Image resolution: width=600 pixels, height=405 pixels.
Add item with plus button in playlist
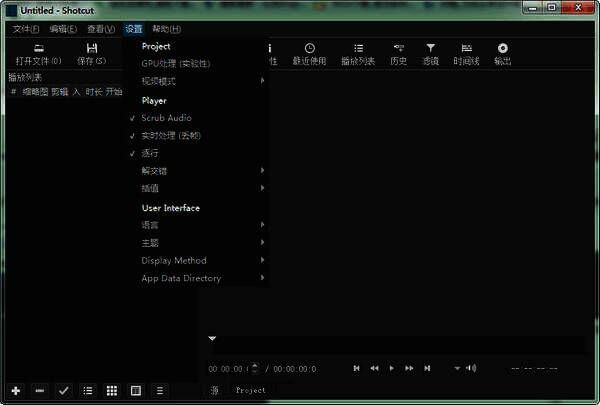click(x=16, y=390)
